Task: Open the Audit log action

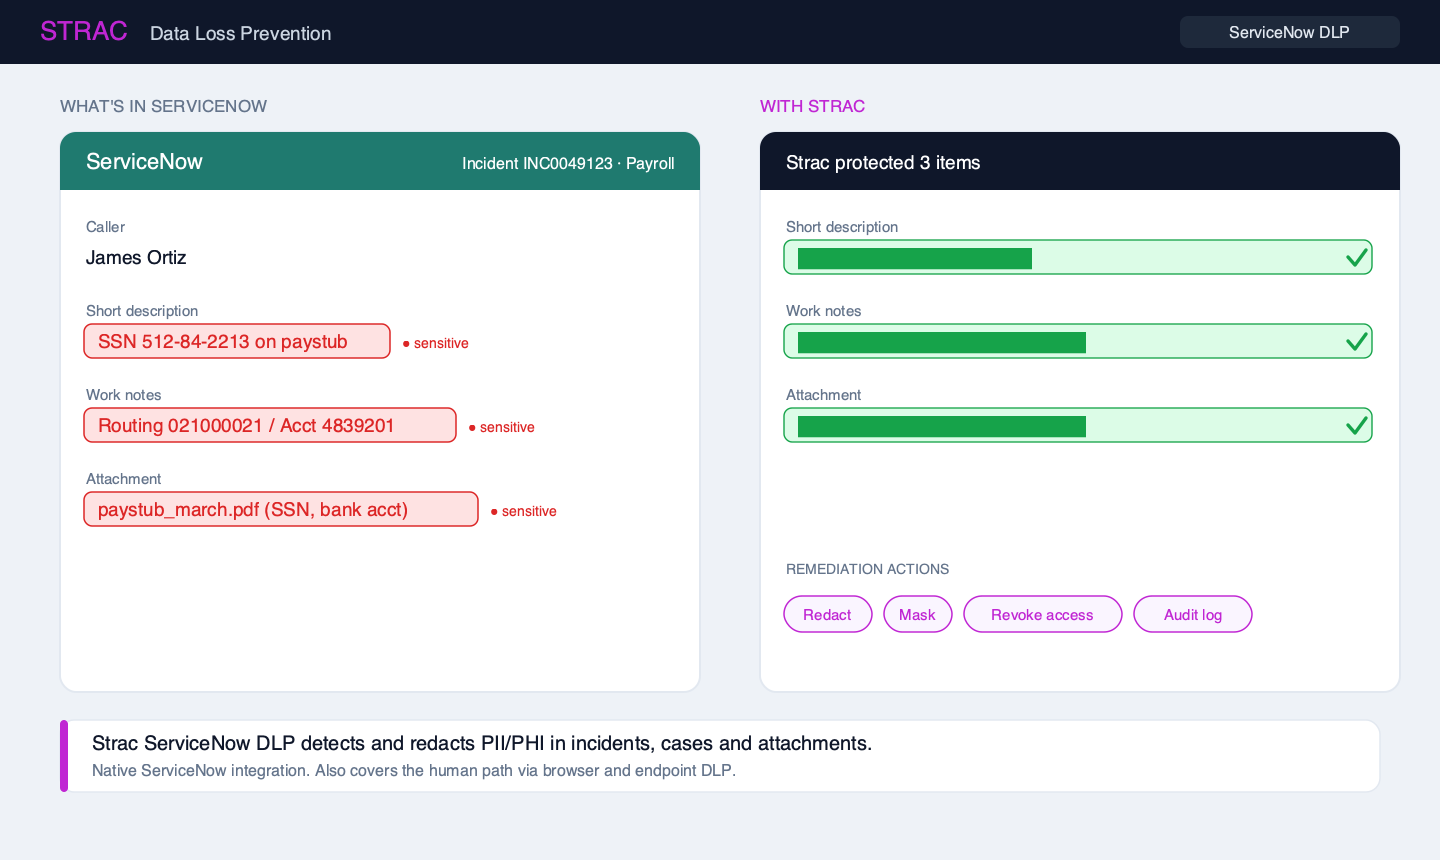Action: (1193, 614)
